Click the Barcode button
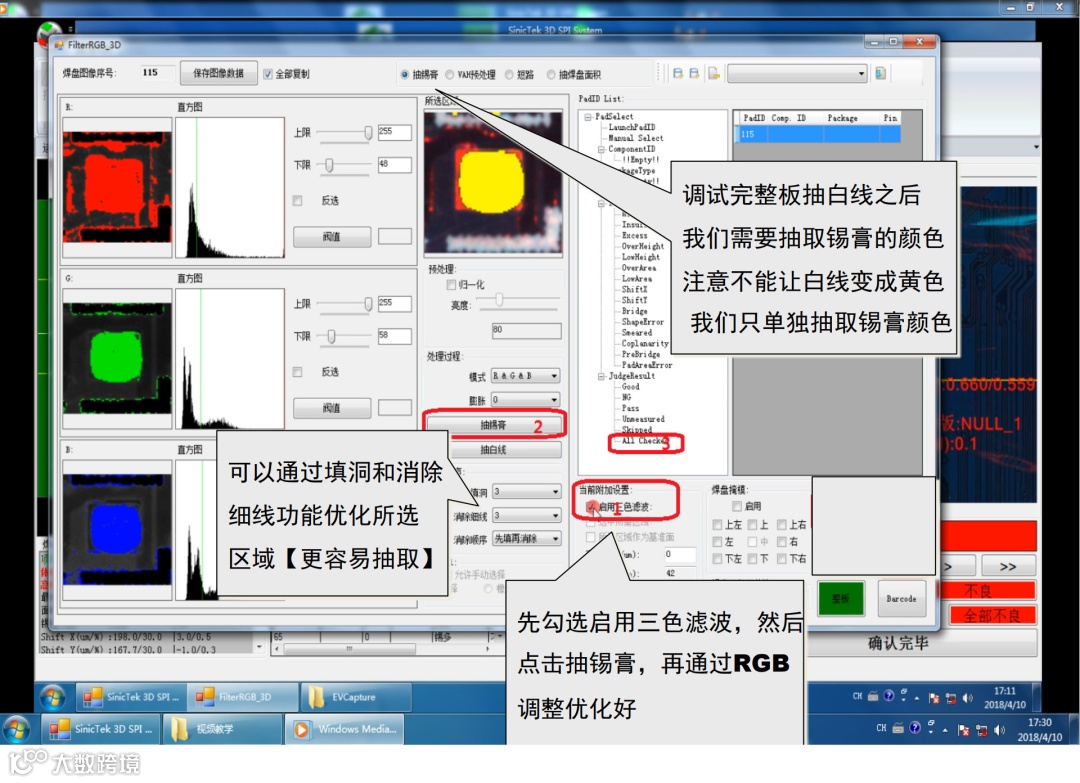Viewport: 1080px width, 783px height. coord(901,598)
